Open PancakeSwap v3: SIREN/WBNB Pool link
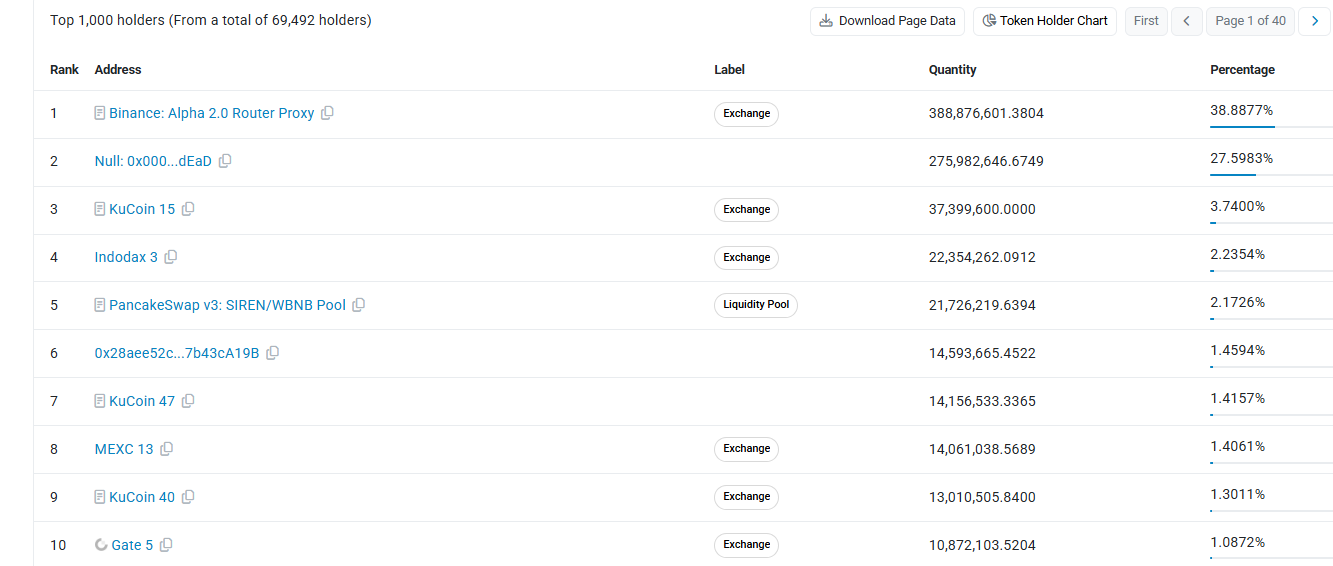The width and height of the screenshot is (1333, 566). 228,305
